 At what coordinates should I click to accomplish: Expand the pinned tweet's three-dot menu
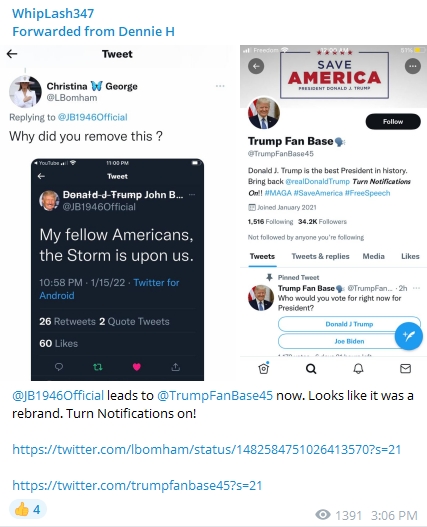pos(416,288)
